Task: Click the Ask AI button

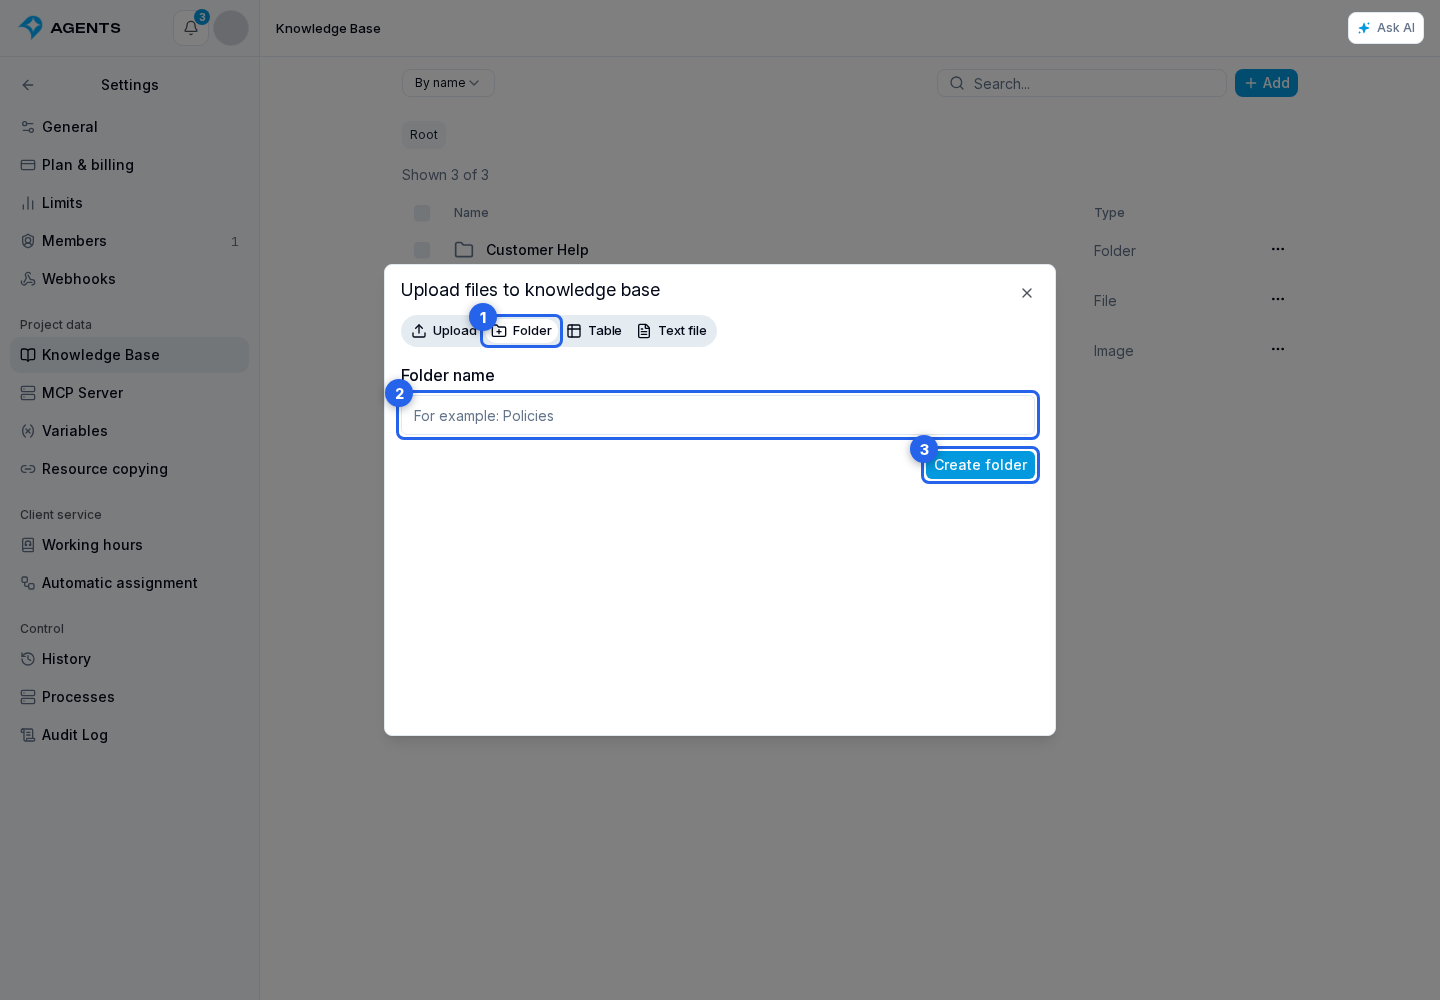Action: (x=1386, y=28)
